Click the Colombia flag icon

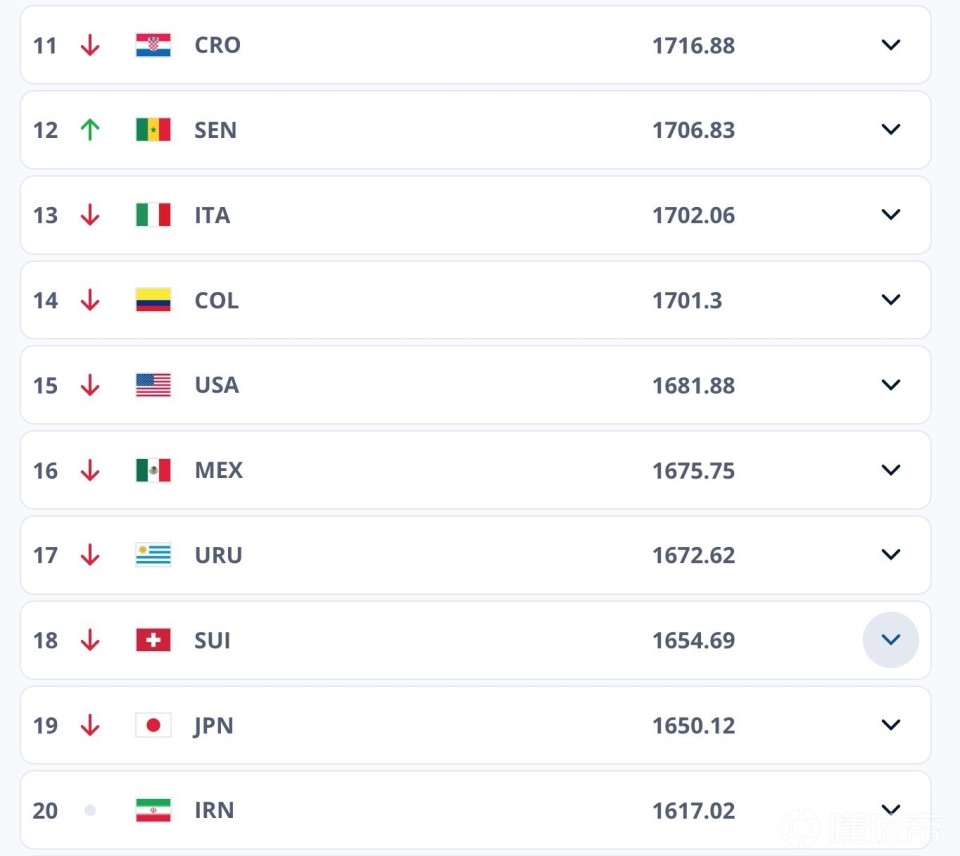pos(153,300)
